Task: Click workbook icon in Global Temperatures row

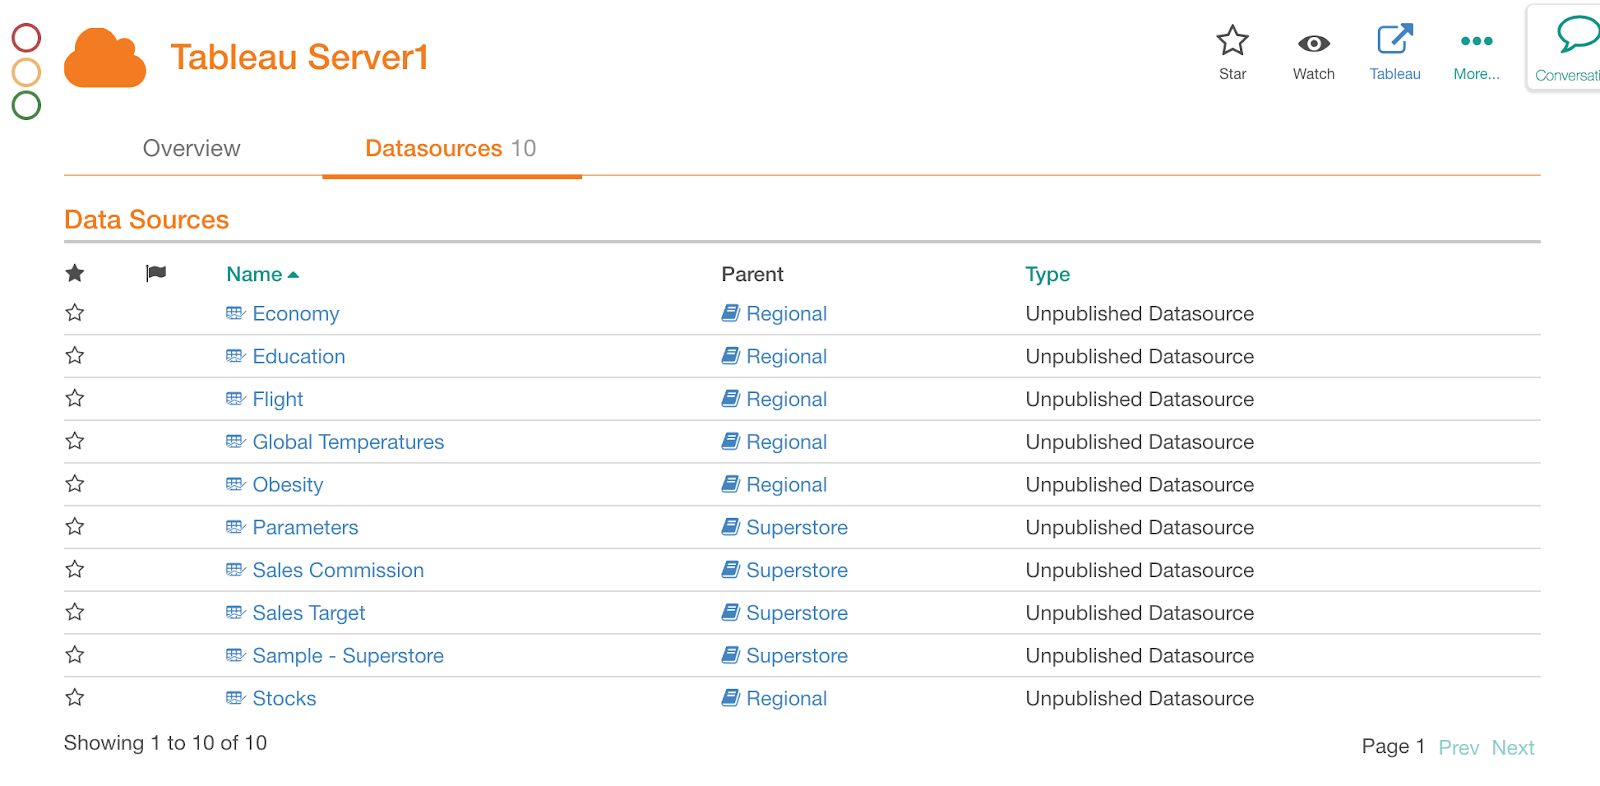Action: pos(731,441)
